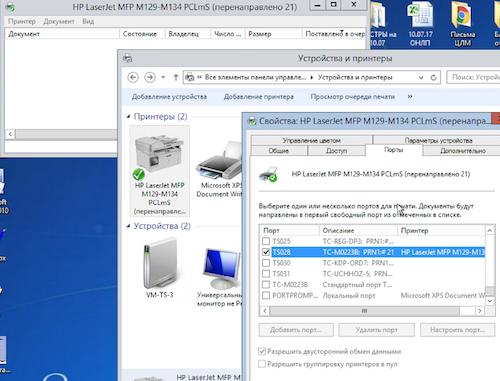Switch to the Доступ tab
Screen dimensions: 500x381
[336, 151]
